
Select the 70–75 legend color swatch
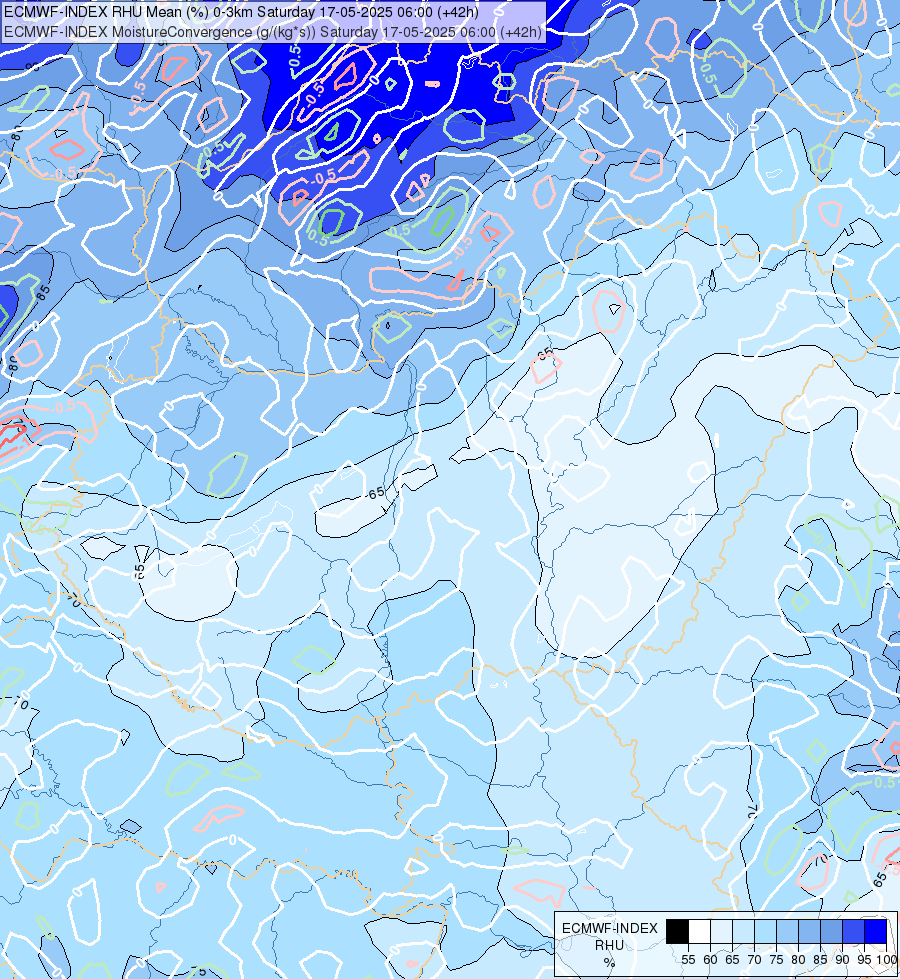(x=765, y=931)
